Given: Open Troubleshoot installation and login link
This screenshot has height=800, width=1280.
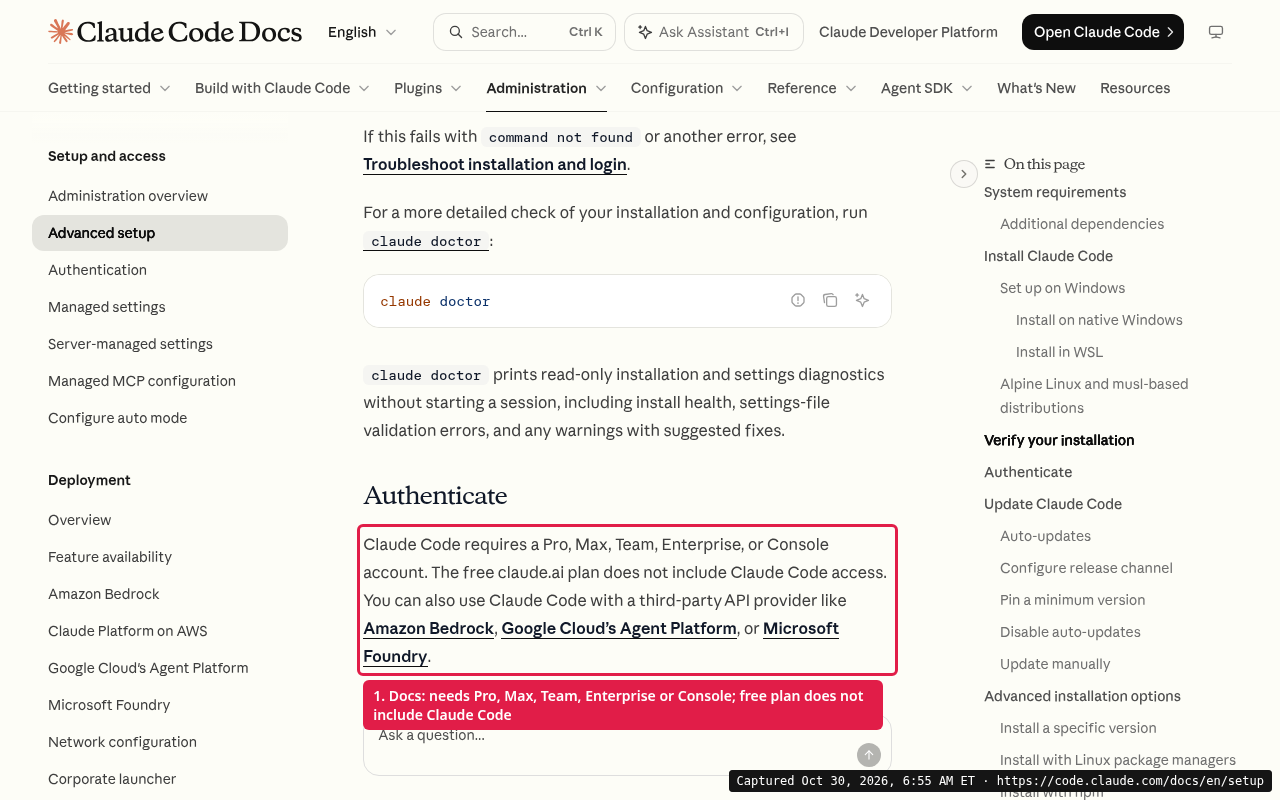Looking at the screenshot, I should [x=495, y=164].
